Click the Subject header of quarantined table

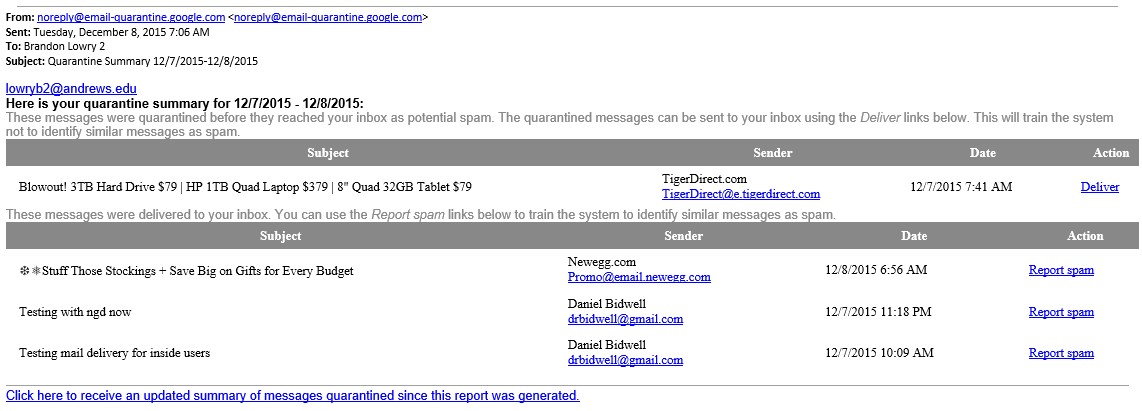tap(328, 153)
